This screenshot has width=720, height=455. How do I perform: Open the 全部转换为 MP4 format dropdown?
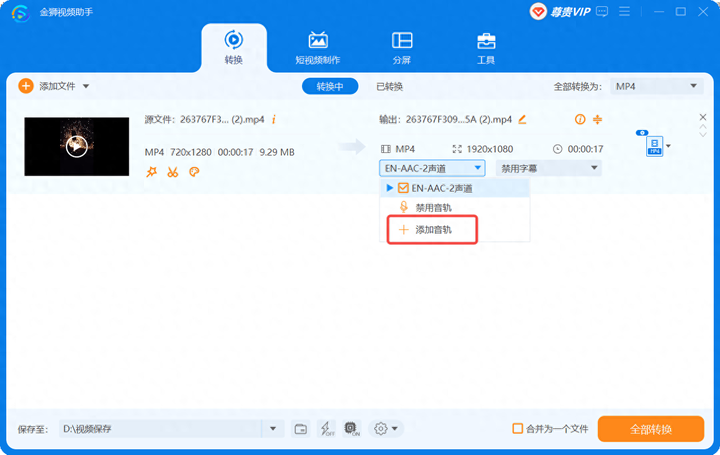[657, 86]
